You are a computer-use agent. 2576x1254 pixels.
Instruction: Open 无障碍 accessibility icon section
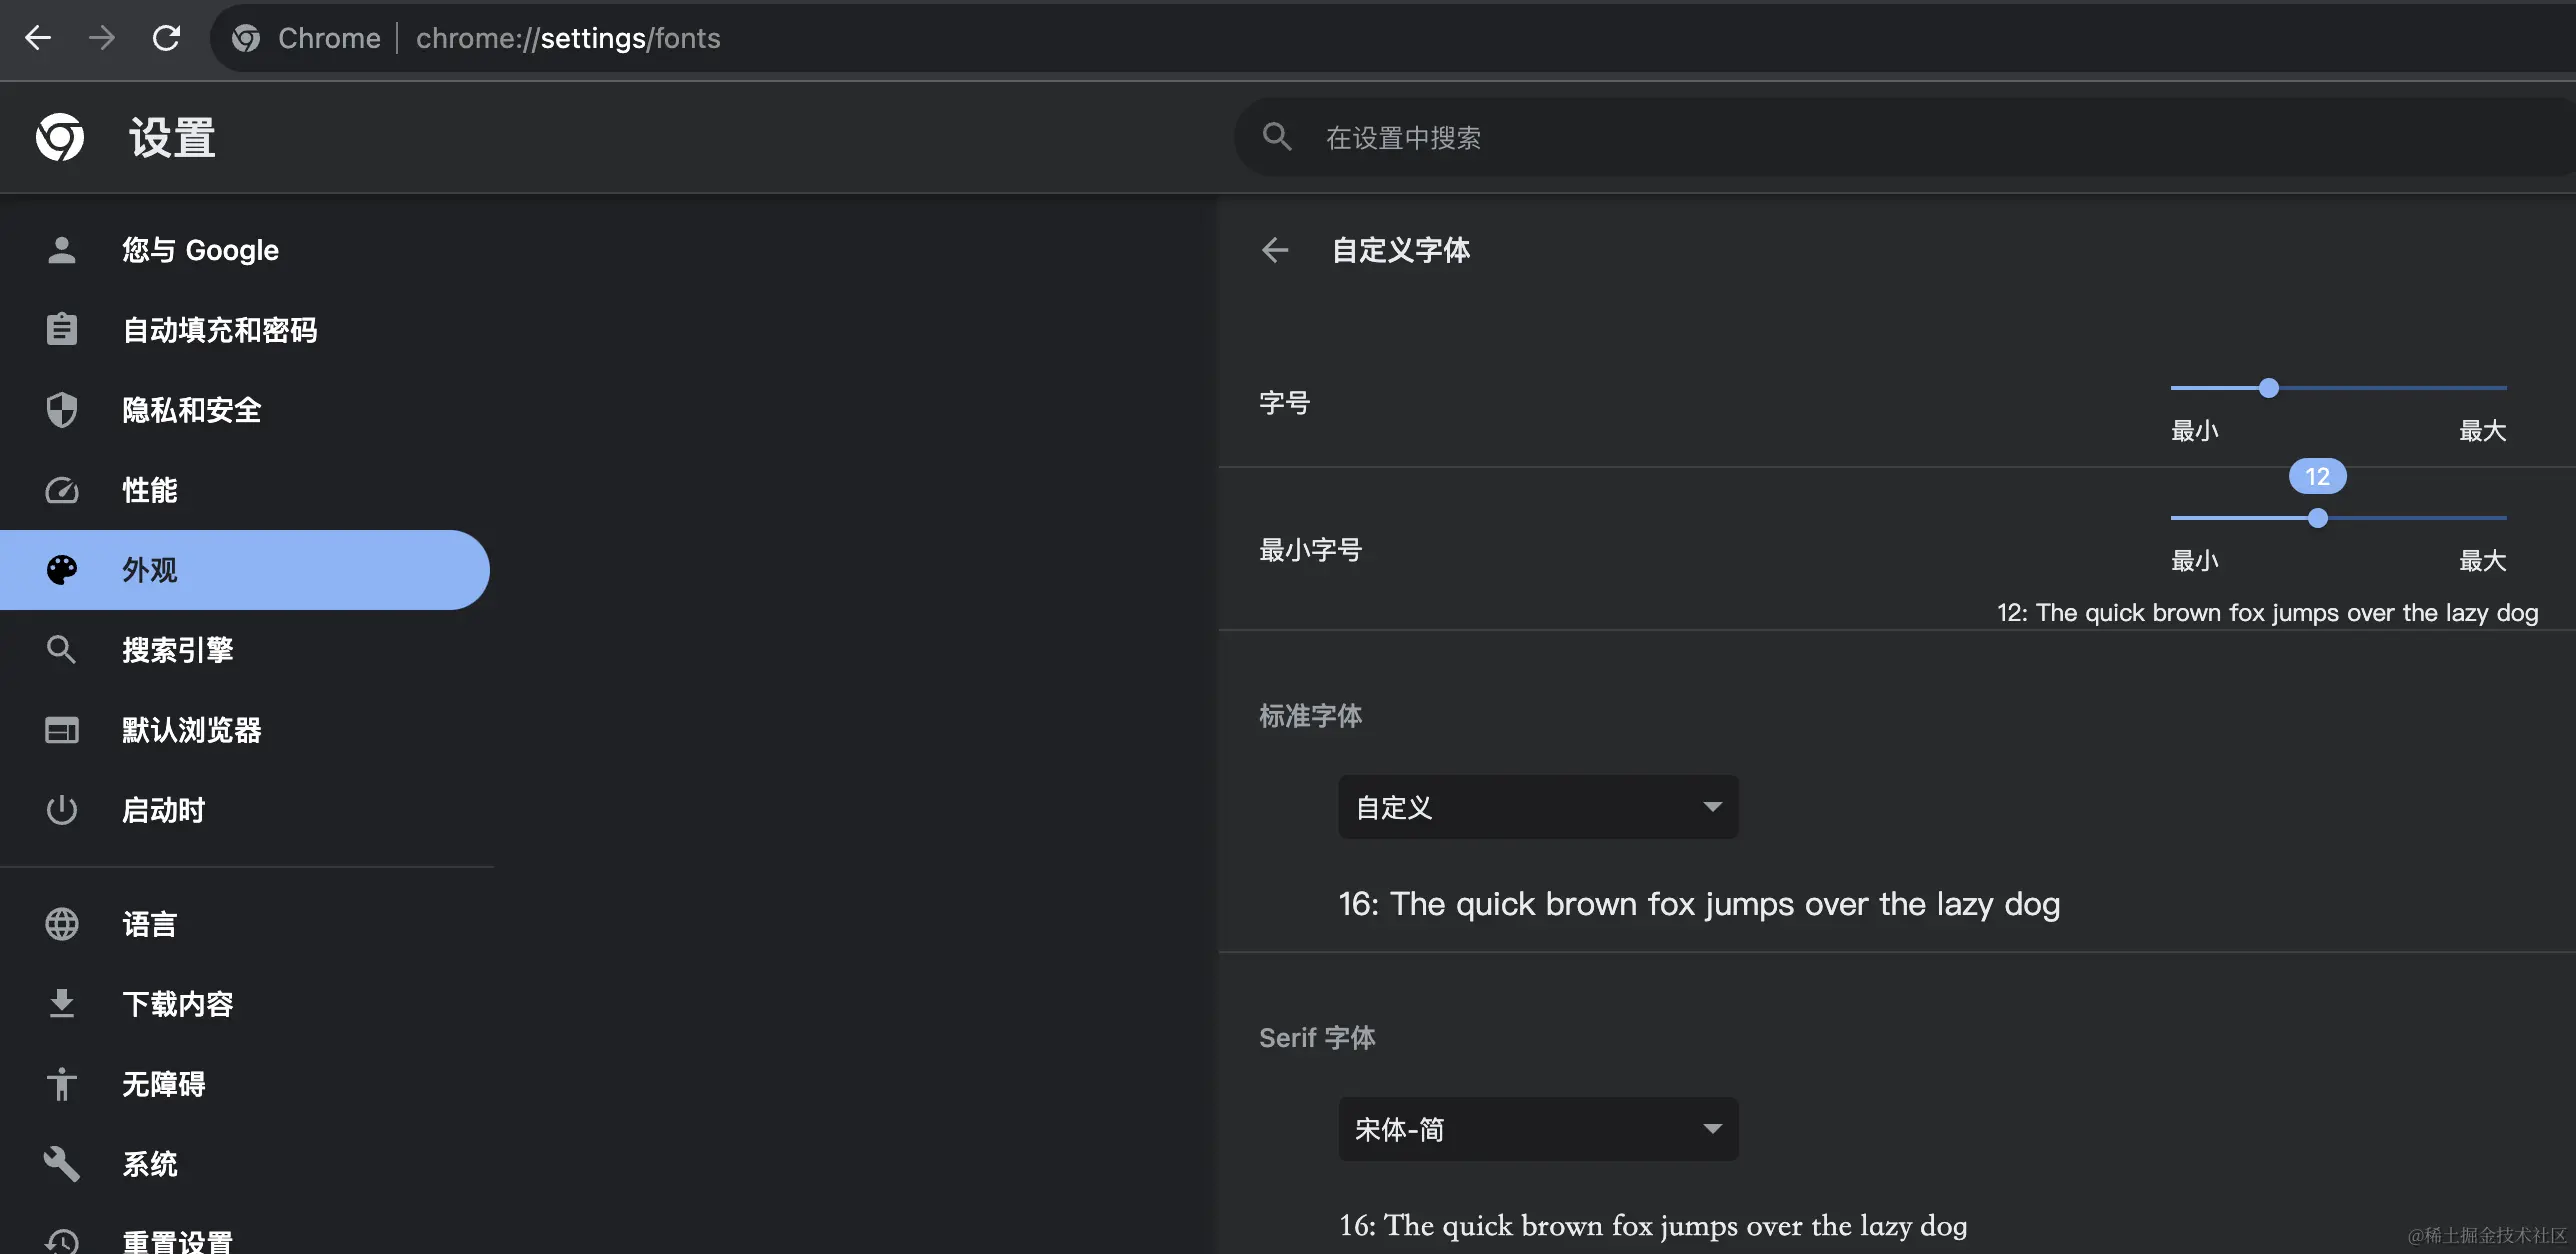(62, 1084)
